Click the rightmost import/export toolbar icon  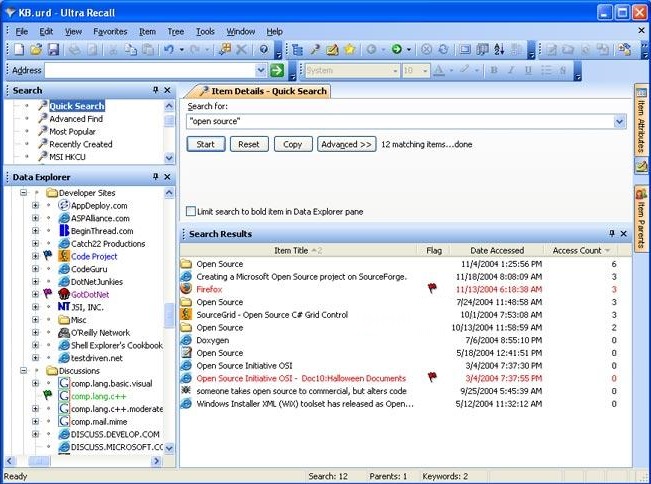624,49
